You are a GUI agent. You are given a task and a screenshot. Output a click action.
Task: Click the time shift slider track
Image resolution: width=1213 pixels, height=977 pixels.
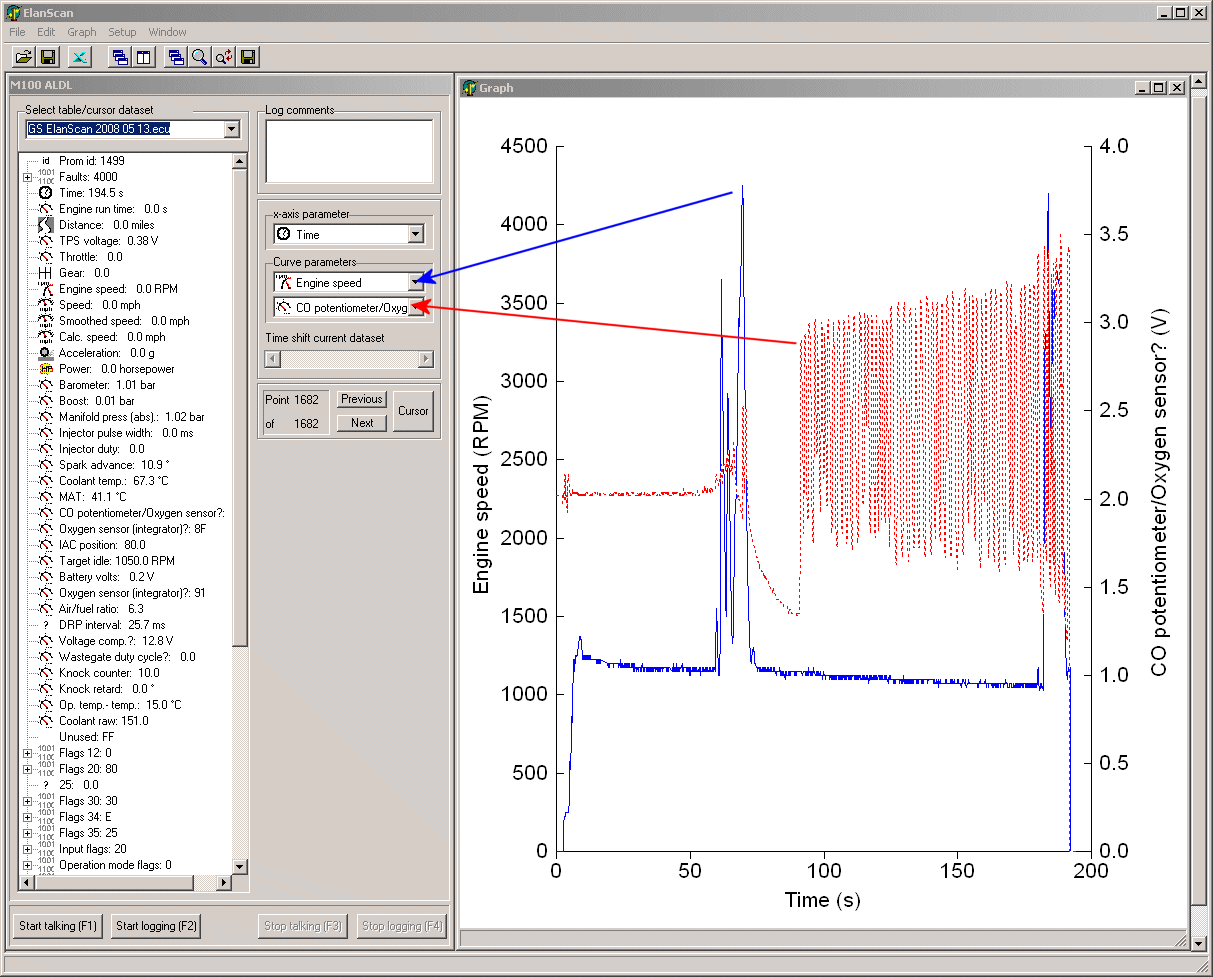350,359
